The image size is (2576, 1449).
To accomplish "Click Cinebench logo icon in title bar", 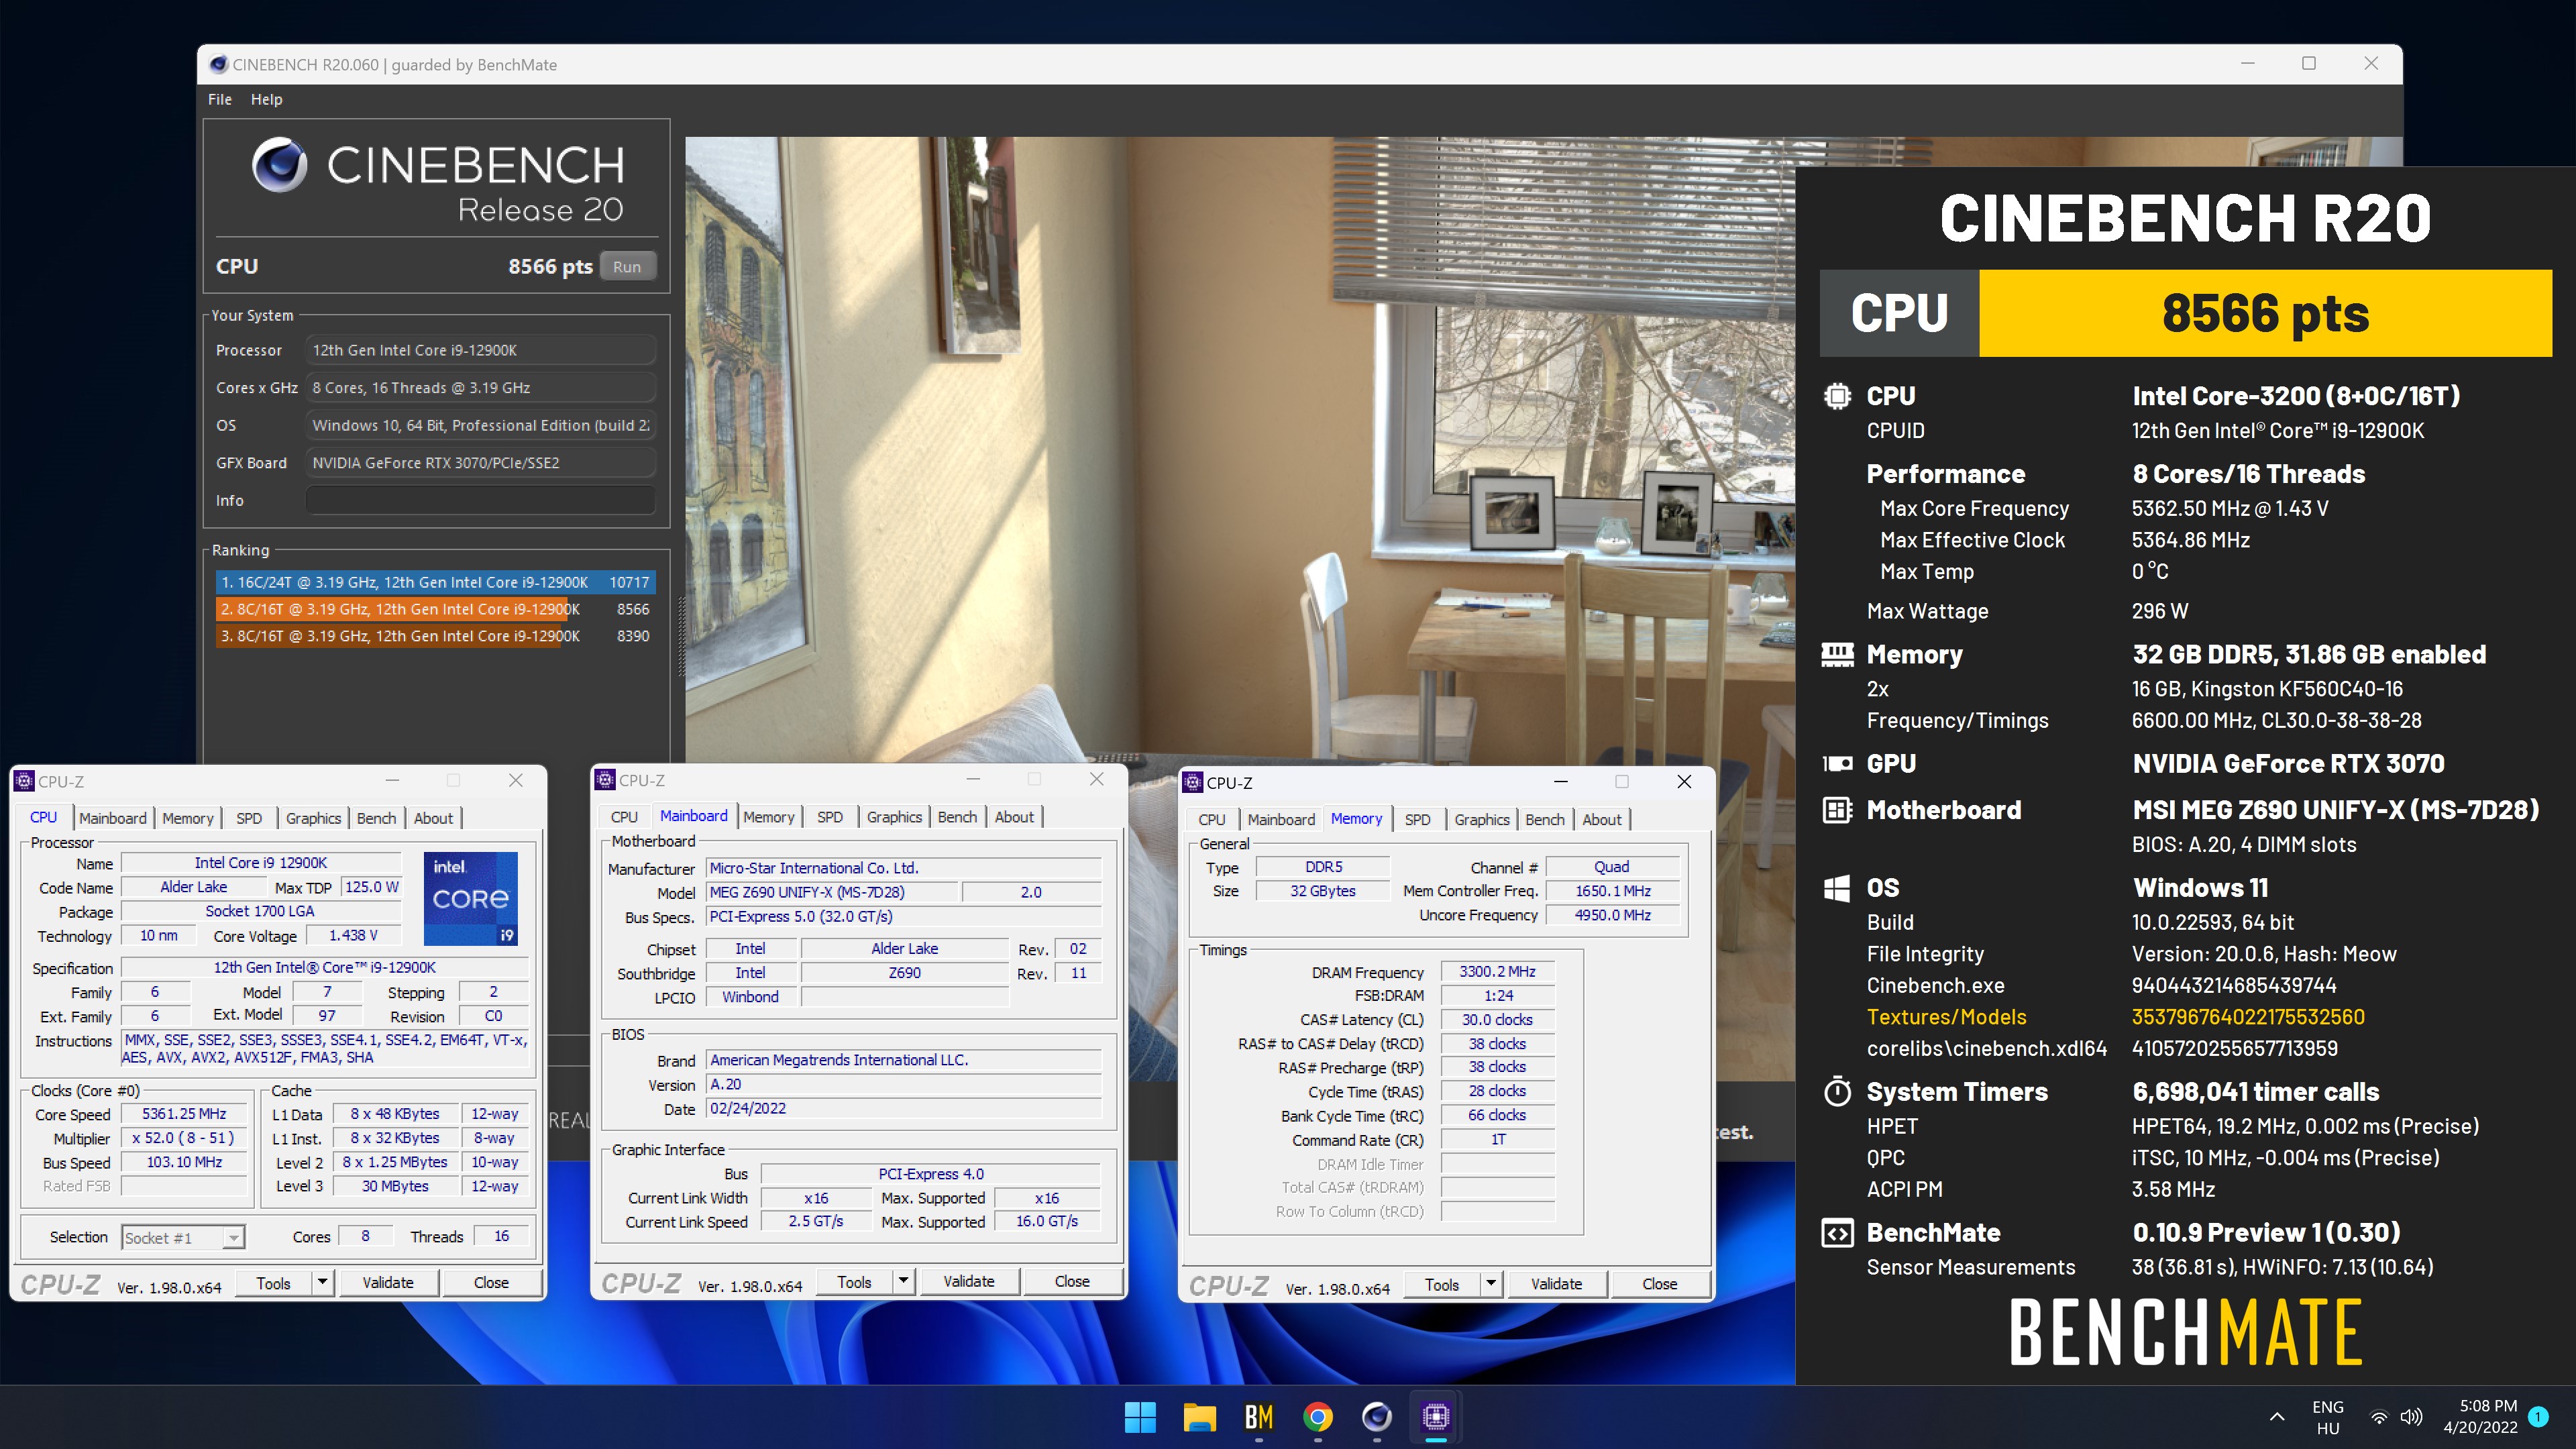I will 218,64.
